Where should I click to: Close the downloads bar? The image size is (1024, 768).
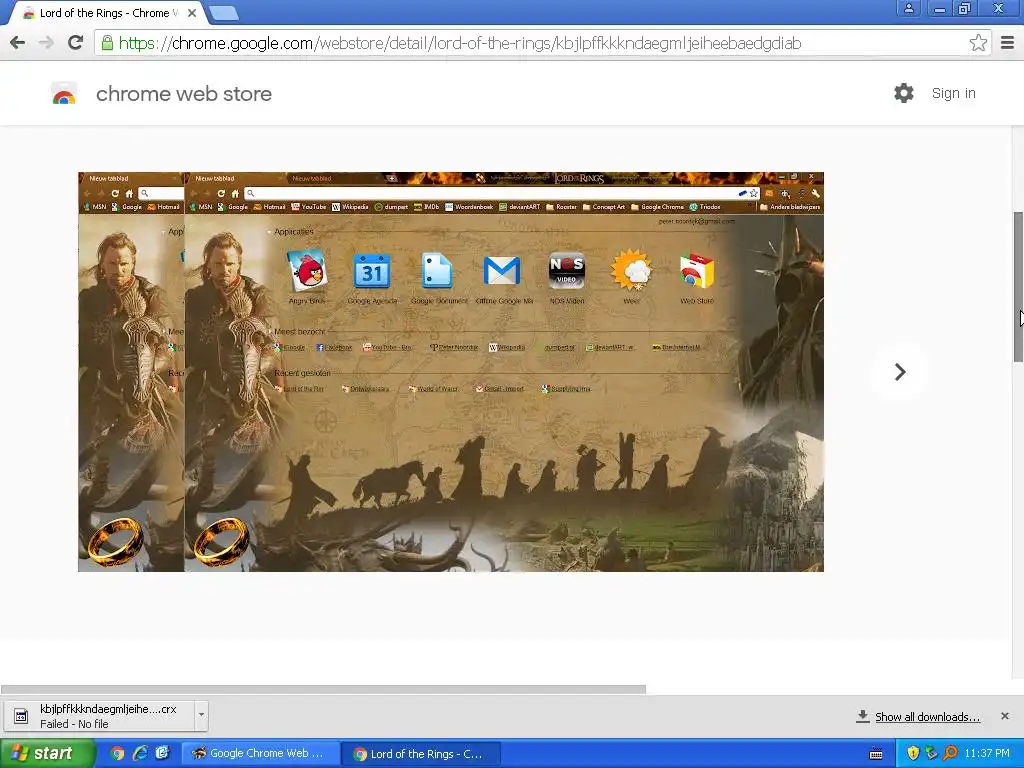1005,716
